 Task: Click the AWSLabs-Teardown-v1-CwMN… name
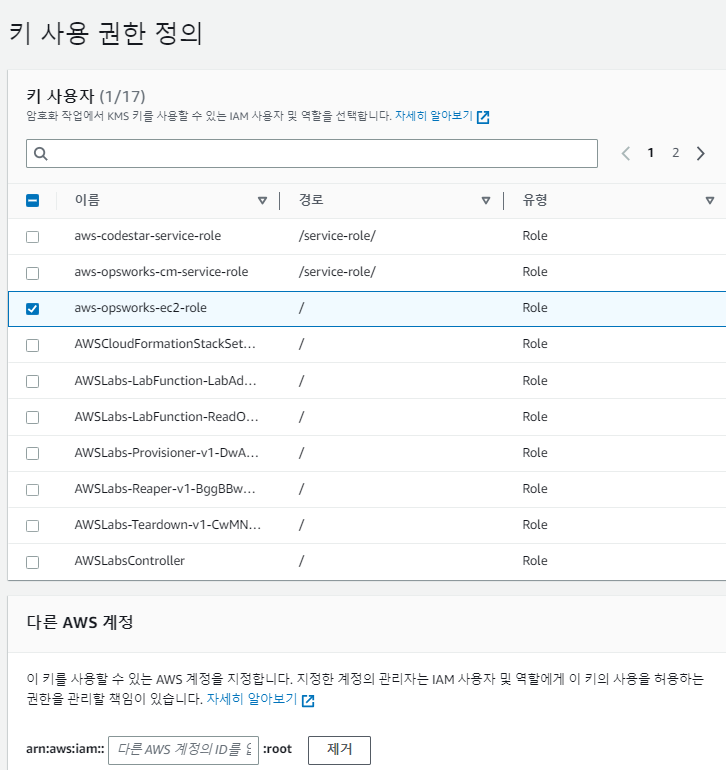pos(168,524)
